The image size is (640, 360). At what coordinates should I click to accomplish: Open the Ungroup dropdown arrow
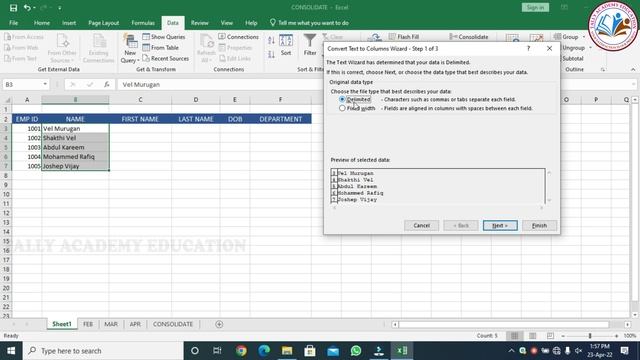(x=590, y=48)
